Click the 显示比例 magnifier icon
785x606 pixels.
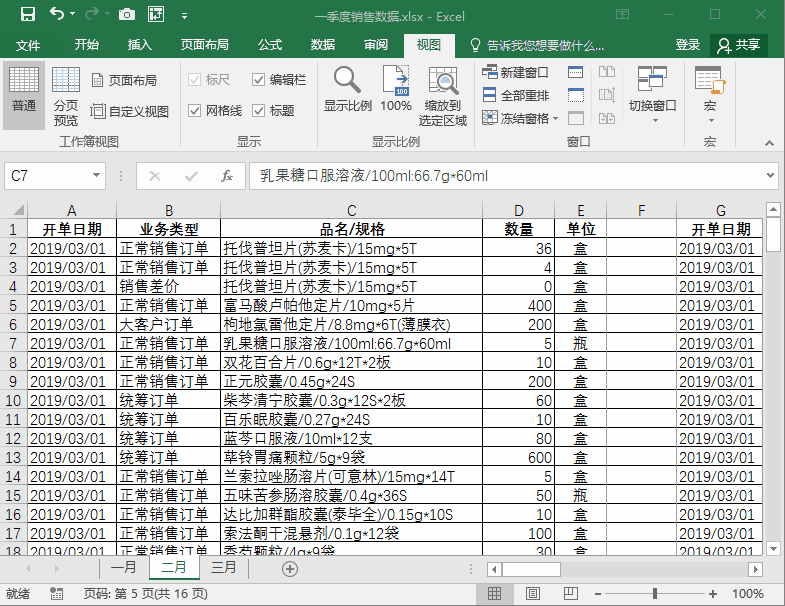347,89
